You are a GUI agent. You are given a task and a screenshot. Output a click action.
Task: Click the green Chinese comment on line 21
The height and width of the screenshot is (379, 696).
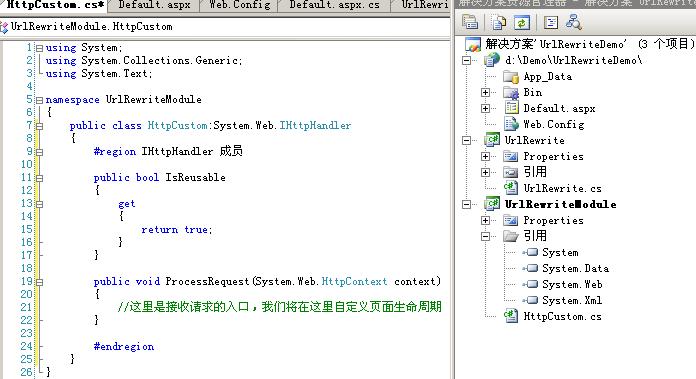279,307
